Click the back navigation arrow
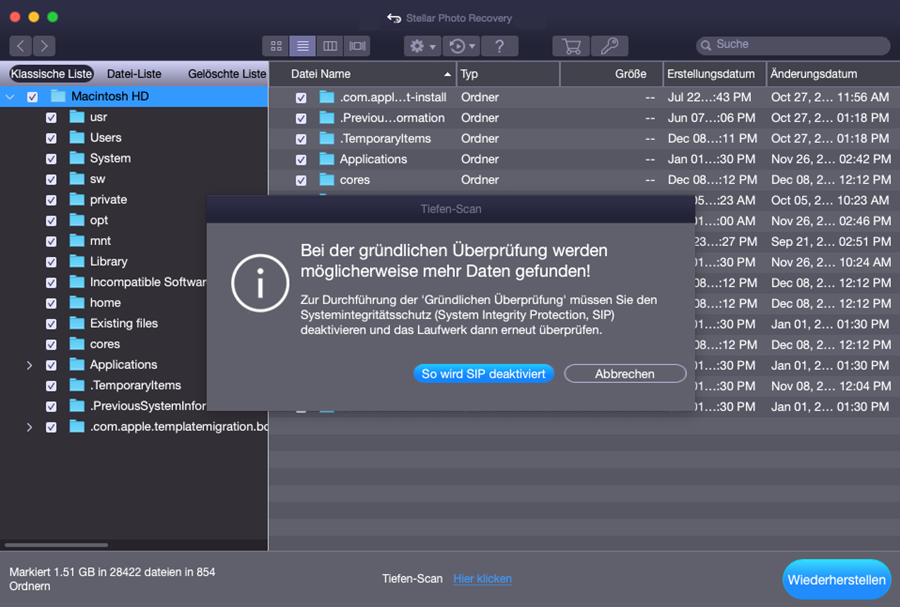This screenshot has height=607, width=900. point(20,46)
